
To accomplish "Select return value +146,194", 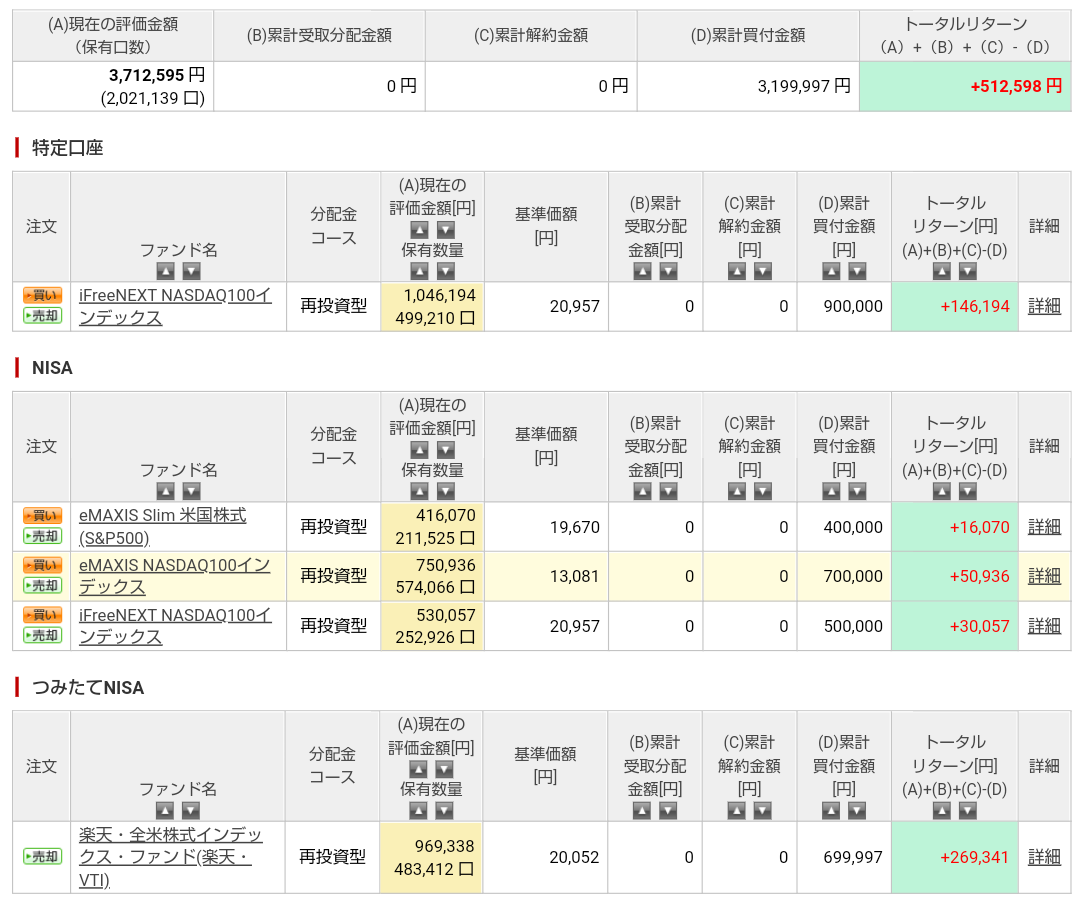I will click(x=975, y=306).
